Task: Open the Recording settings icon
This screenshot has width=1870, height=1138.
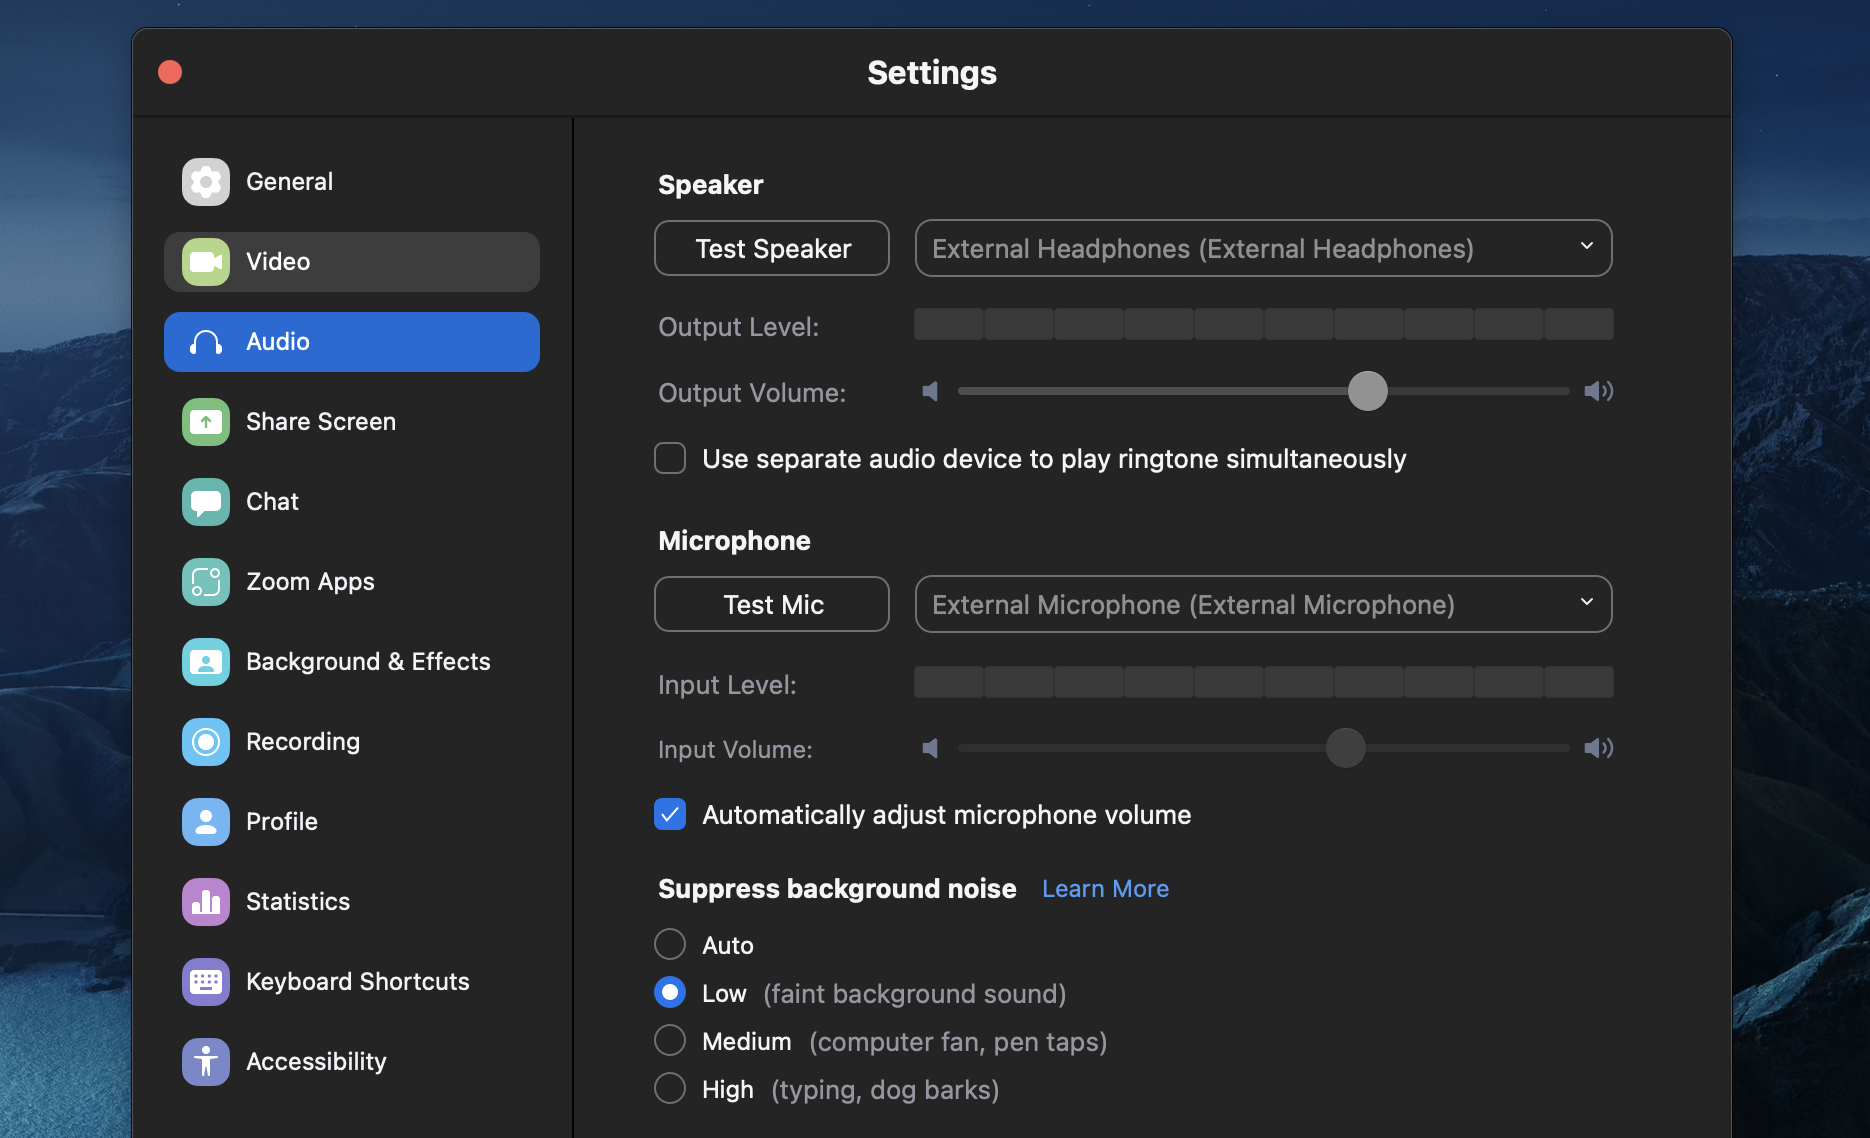Action: pyautogui.click(x=206, y=742)
